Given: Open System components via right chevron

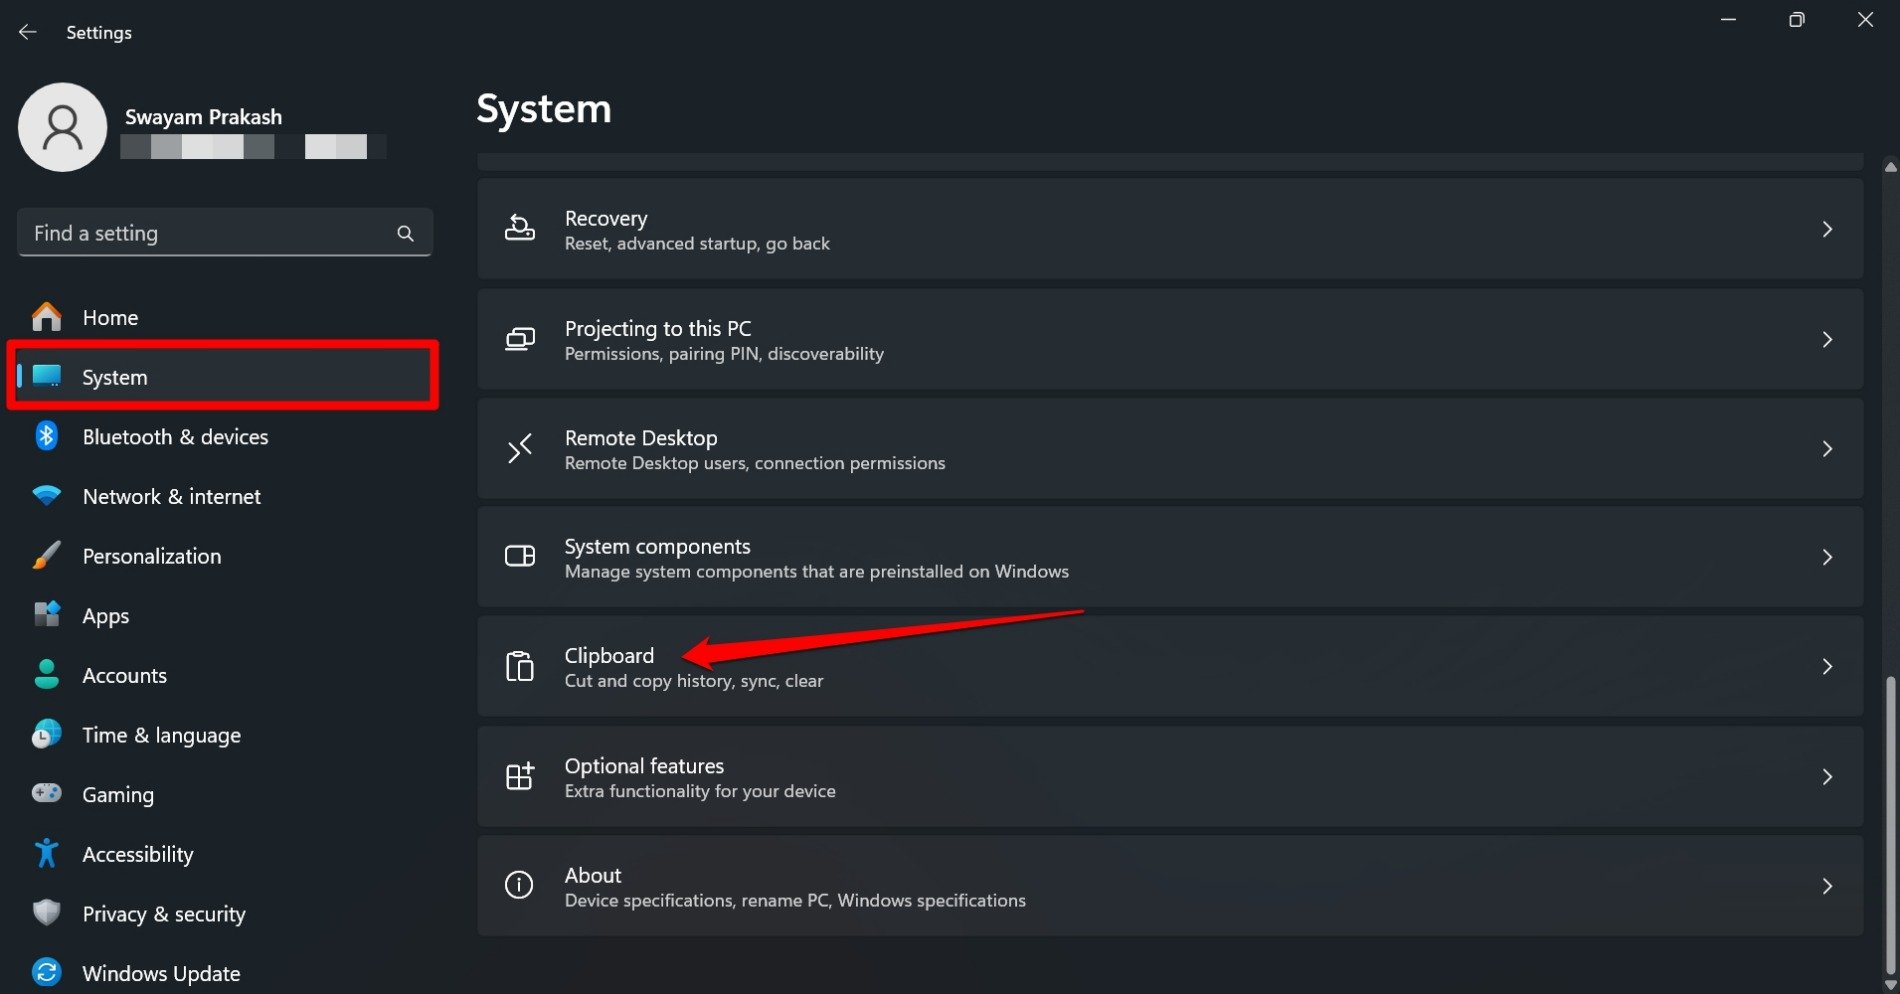Looking at the screenshot, I should point(1826,557).
